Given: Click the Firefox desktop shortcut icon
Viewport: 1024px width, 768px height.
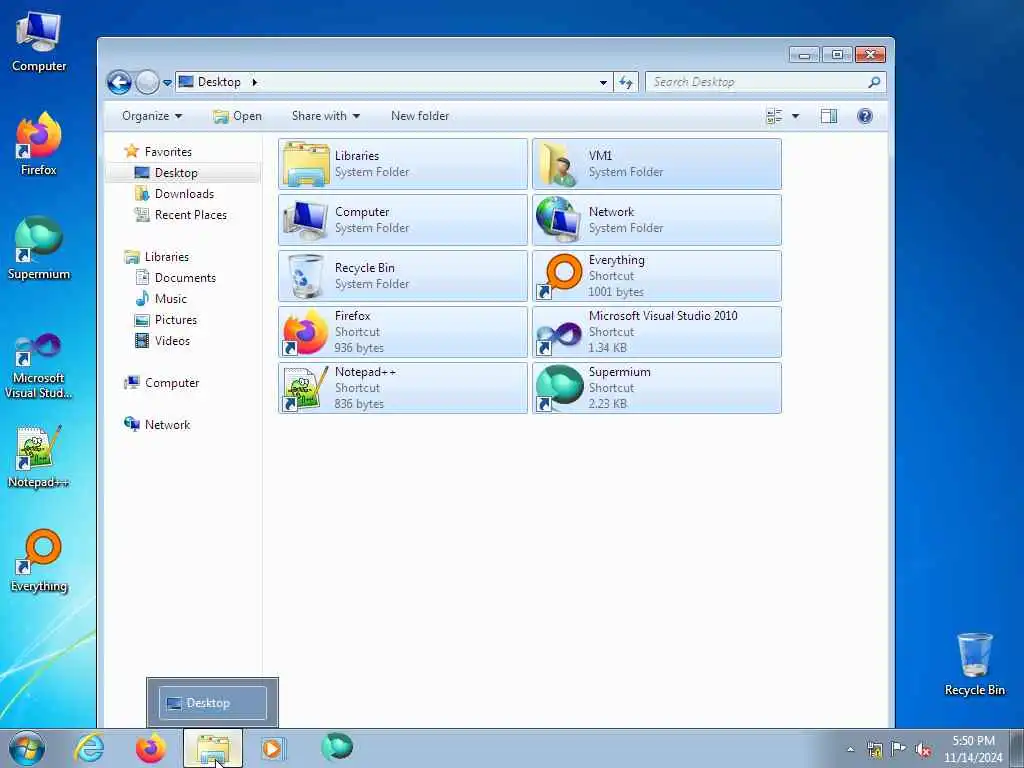Looking at the screenshot, I should pyautogui.click(x=39, y=144).
